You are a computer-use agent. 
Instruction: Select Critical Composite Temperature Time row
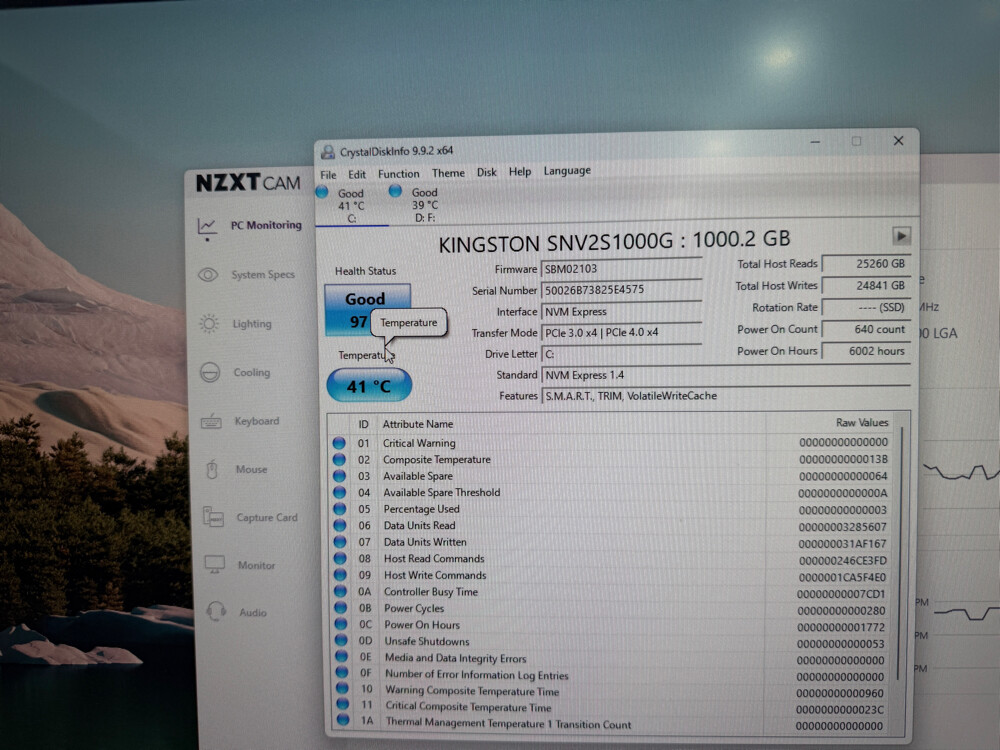pyautogui.click(x=611, y=707)
